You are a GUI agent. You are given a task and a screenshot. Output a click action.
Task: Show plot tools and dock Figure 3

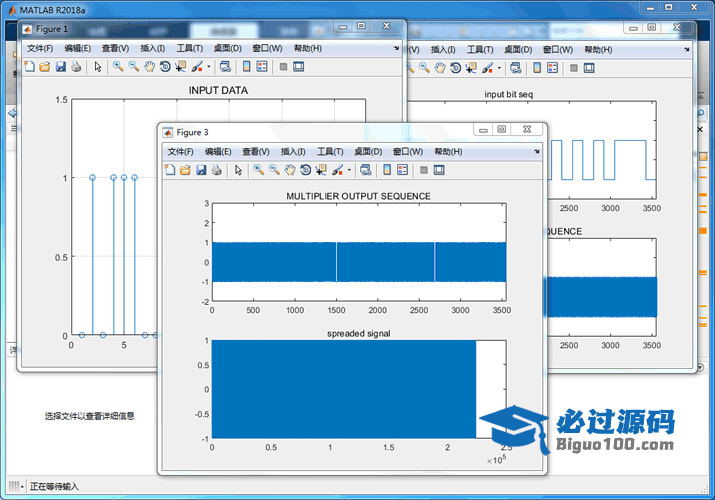click(439, 170)
